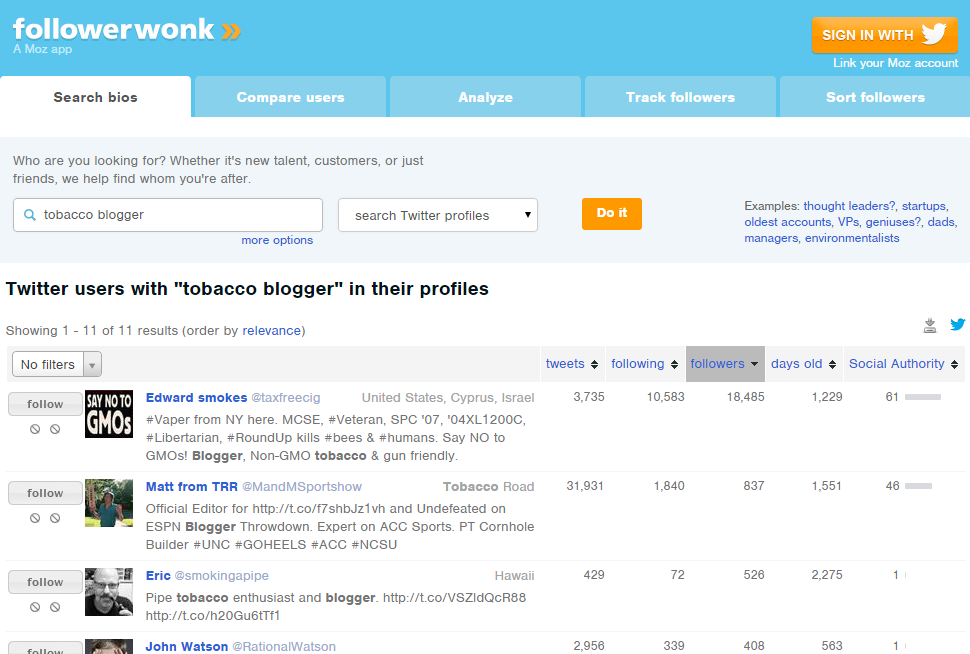The height and width of the screenshot is (654, 970).
Task: Click Hawaii location text
Action: 514,576
